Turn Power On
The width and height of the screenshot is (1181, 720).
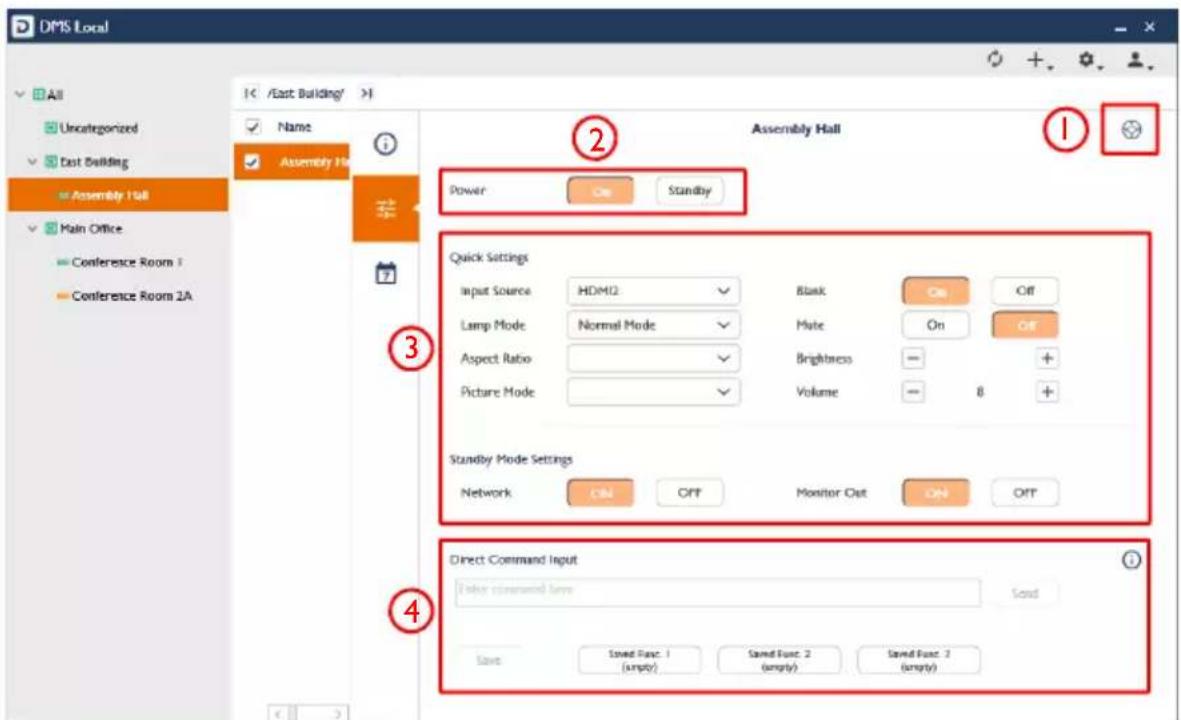coord(600,191)
